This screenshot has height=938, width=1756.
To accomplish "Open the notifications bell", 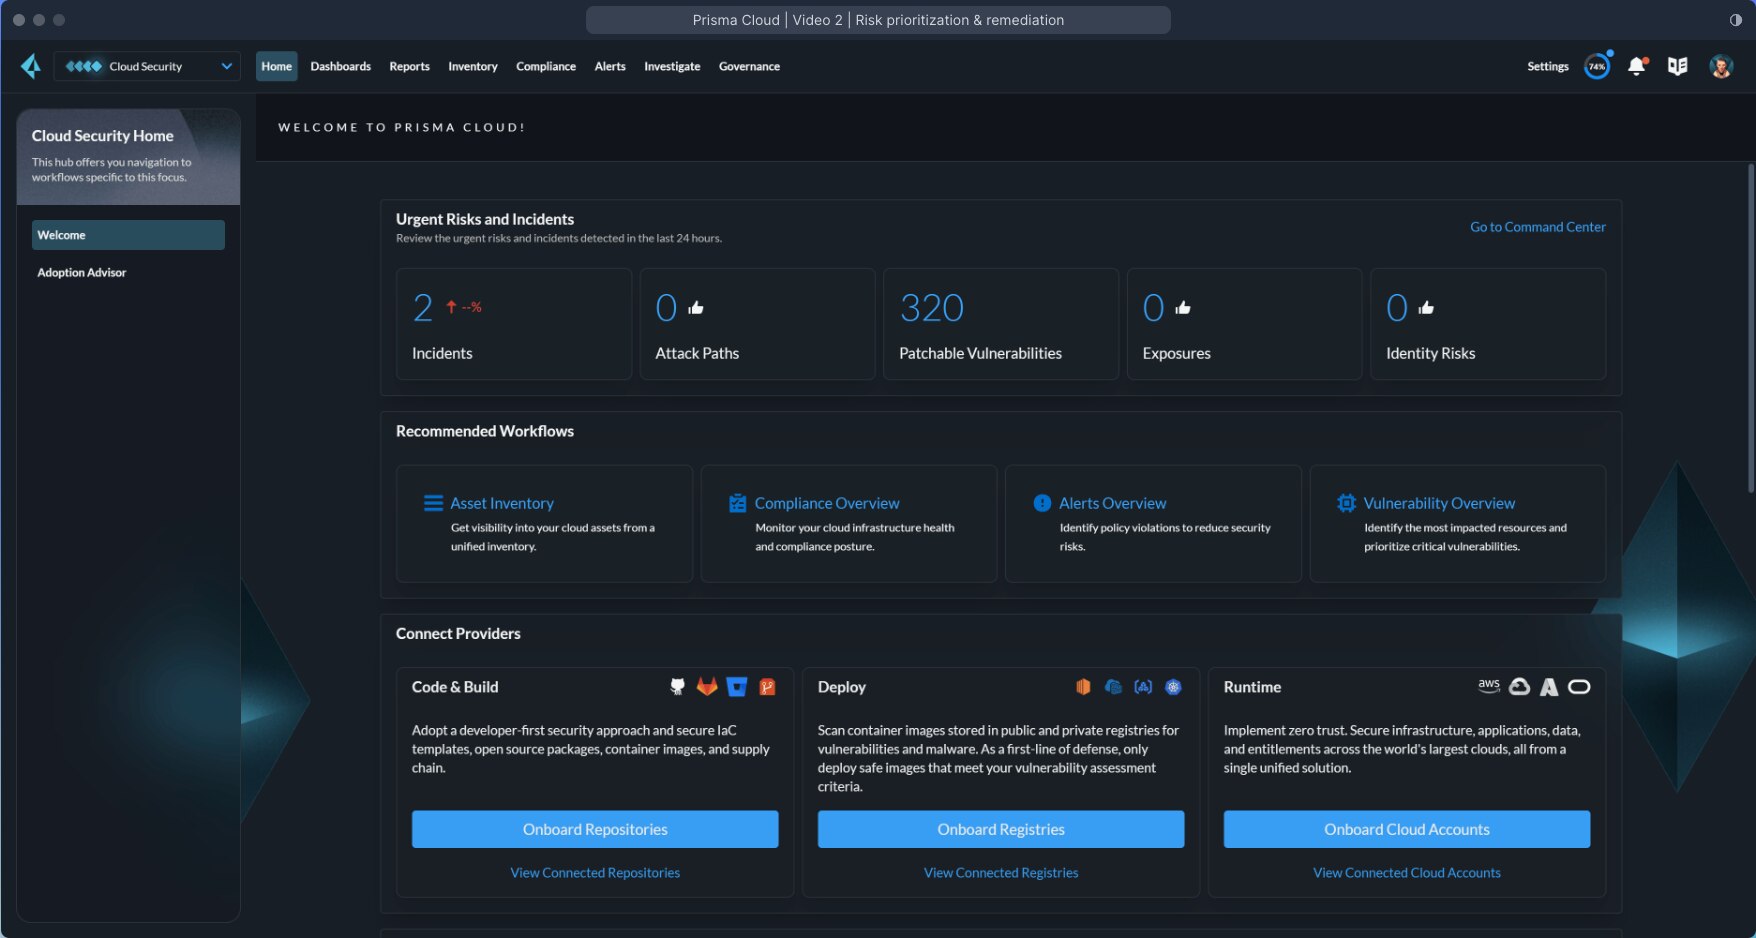I will [1638, 66].
